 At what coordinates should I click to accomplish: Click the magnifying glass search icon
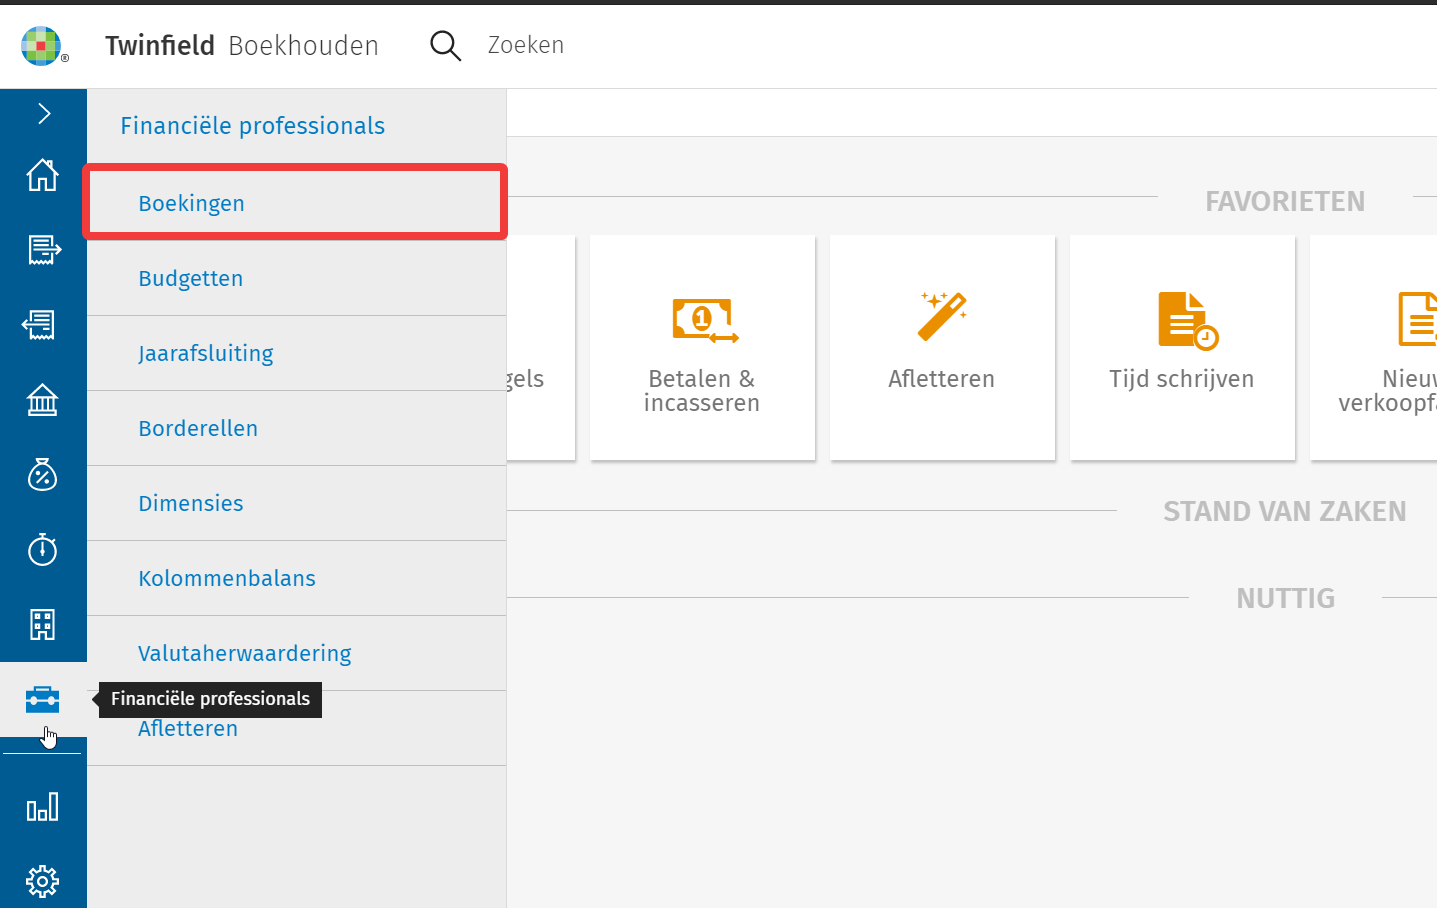(x=445, y=46)
